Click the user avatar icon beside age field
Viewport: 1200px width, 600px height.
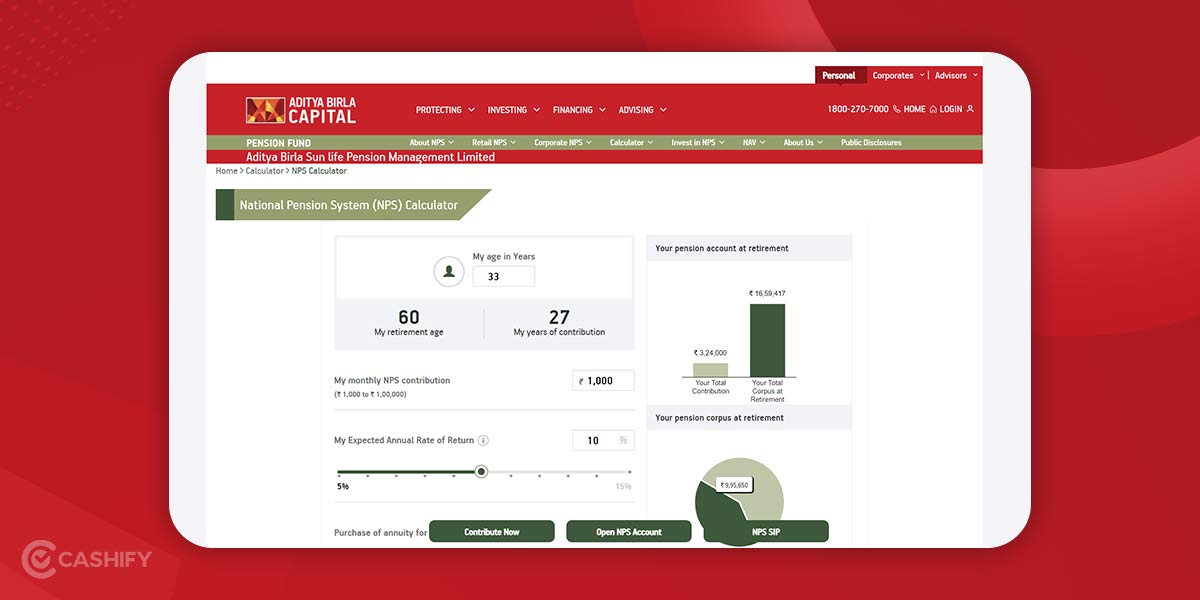(448, 271)
